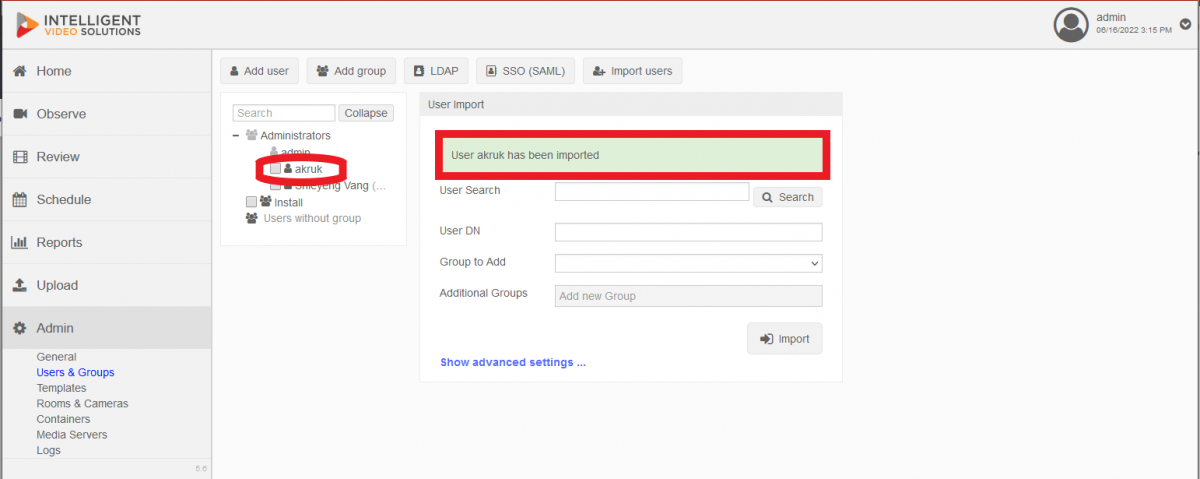Click the User Import panel header
The height and width of the screenshot is (479, 1200).
(631, 104)
